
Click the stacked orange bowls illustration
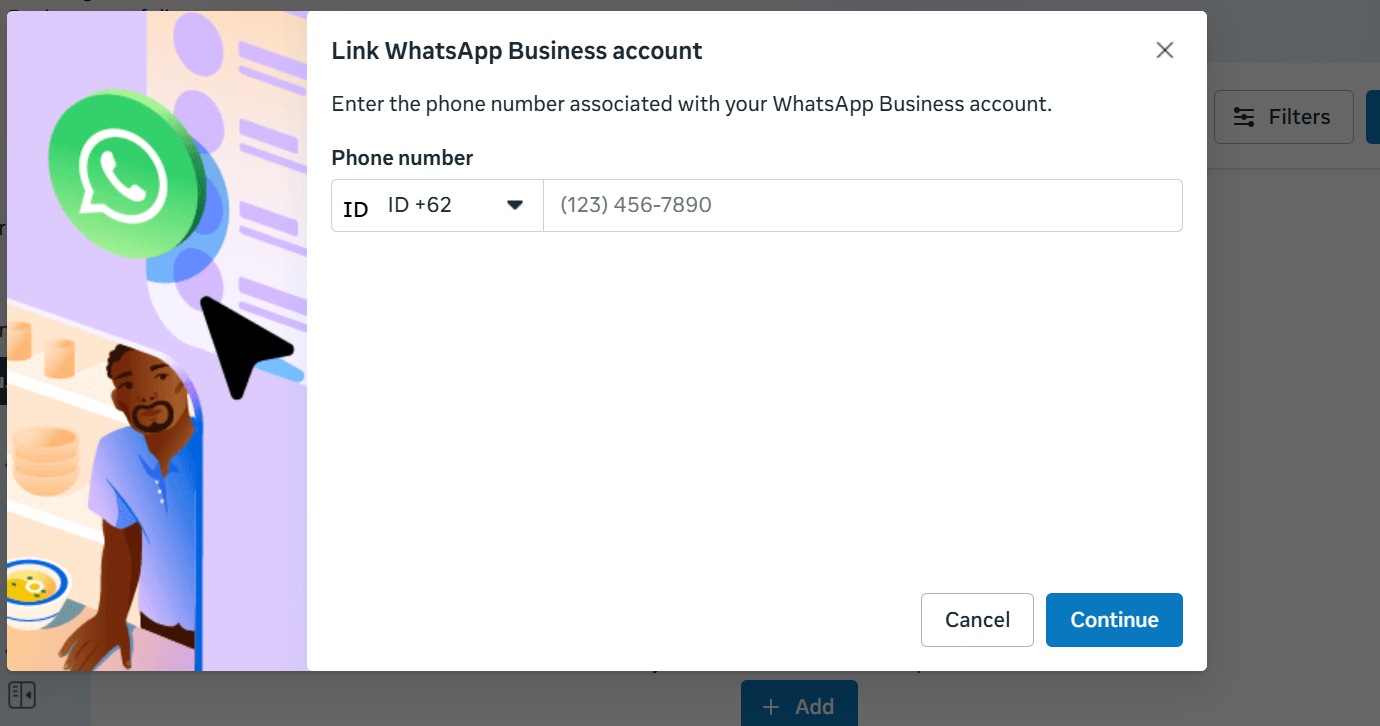(44, 460)
